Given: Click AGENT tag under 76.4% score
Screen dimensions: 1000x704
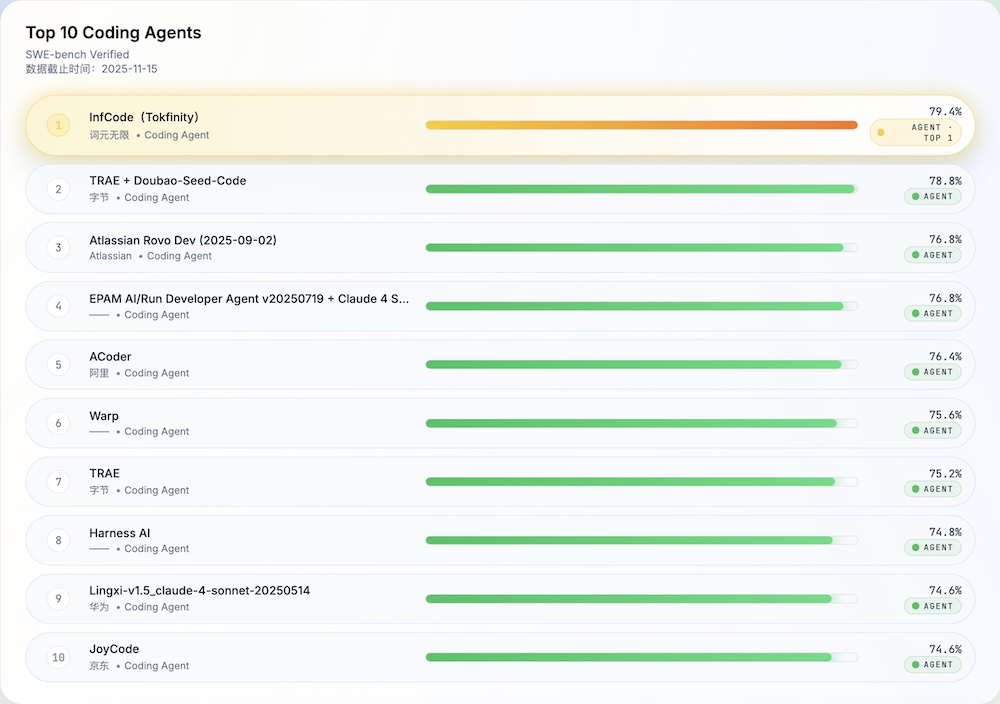Looking at the screenshot, I should (x=932, y=372).
